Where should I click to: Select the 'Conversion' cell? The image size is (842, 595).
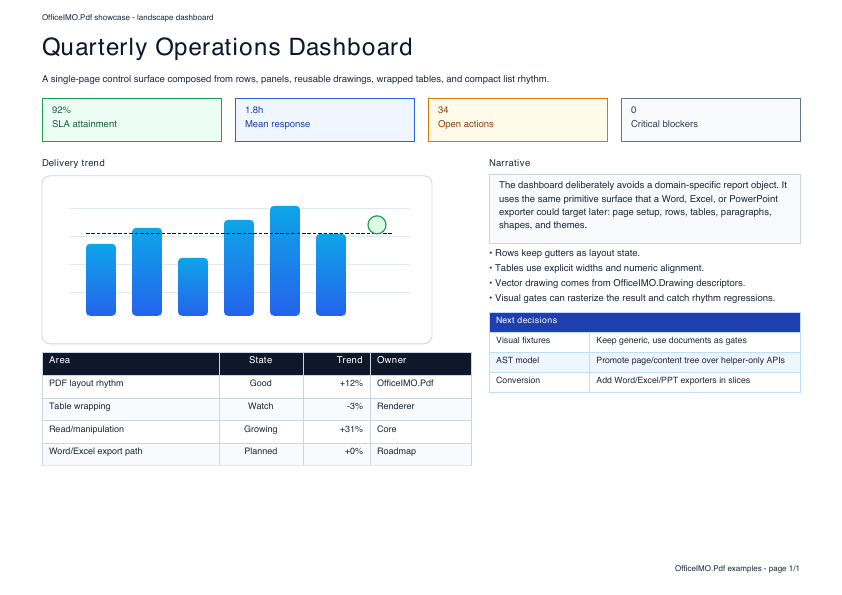pos(539,382)
